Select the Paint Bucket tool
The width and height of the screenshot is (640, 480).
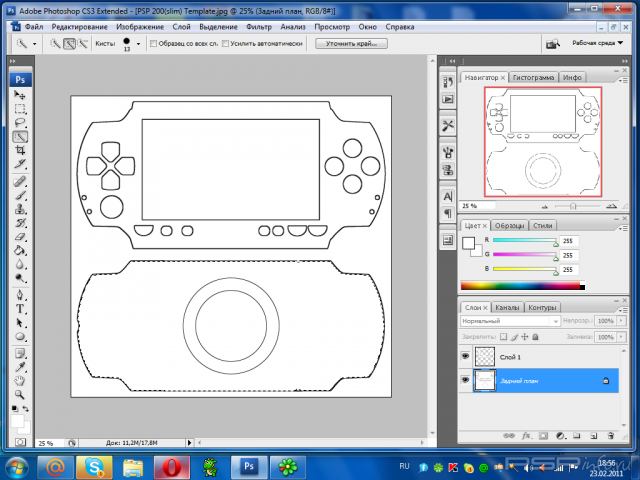point(20,251)
